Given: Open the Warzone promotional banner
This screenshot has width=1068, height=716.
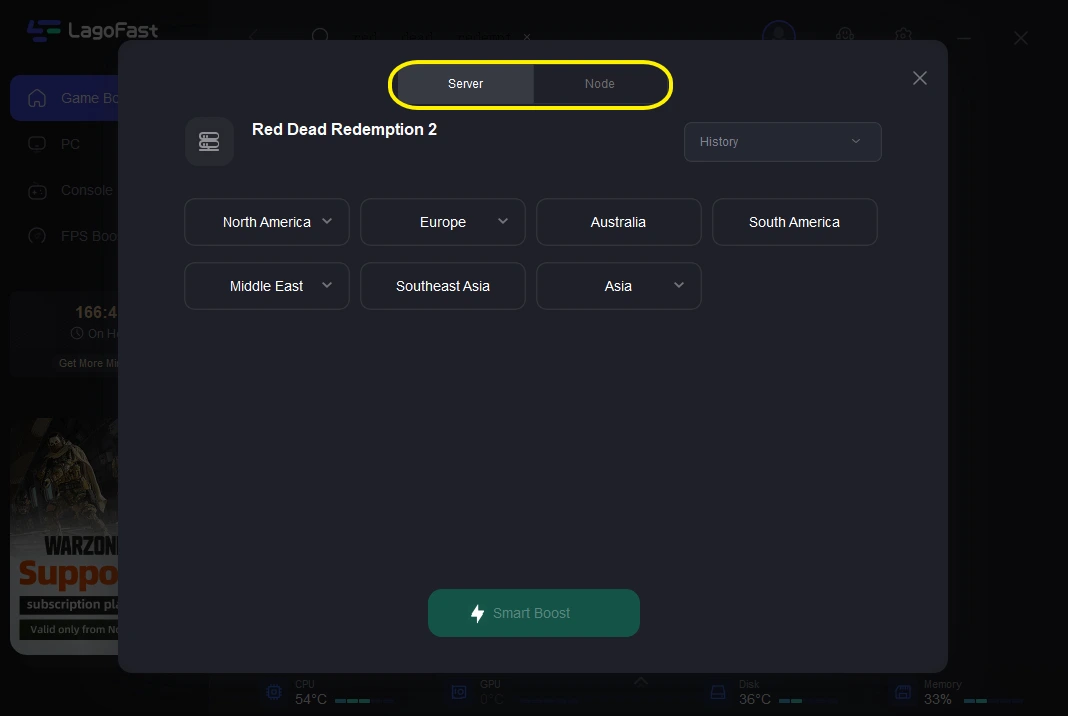Looking at the screenshot, I should 65,536.
